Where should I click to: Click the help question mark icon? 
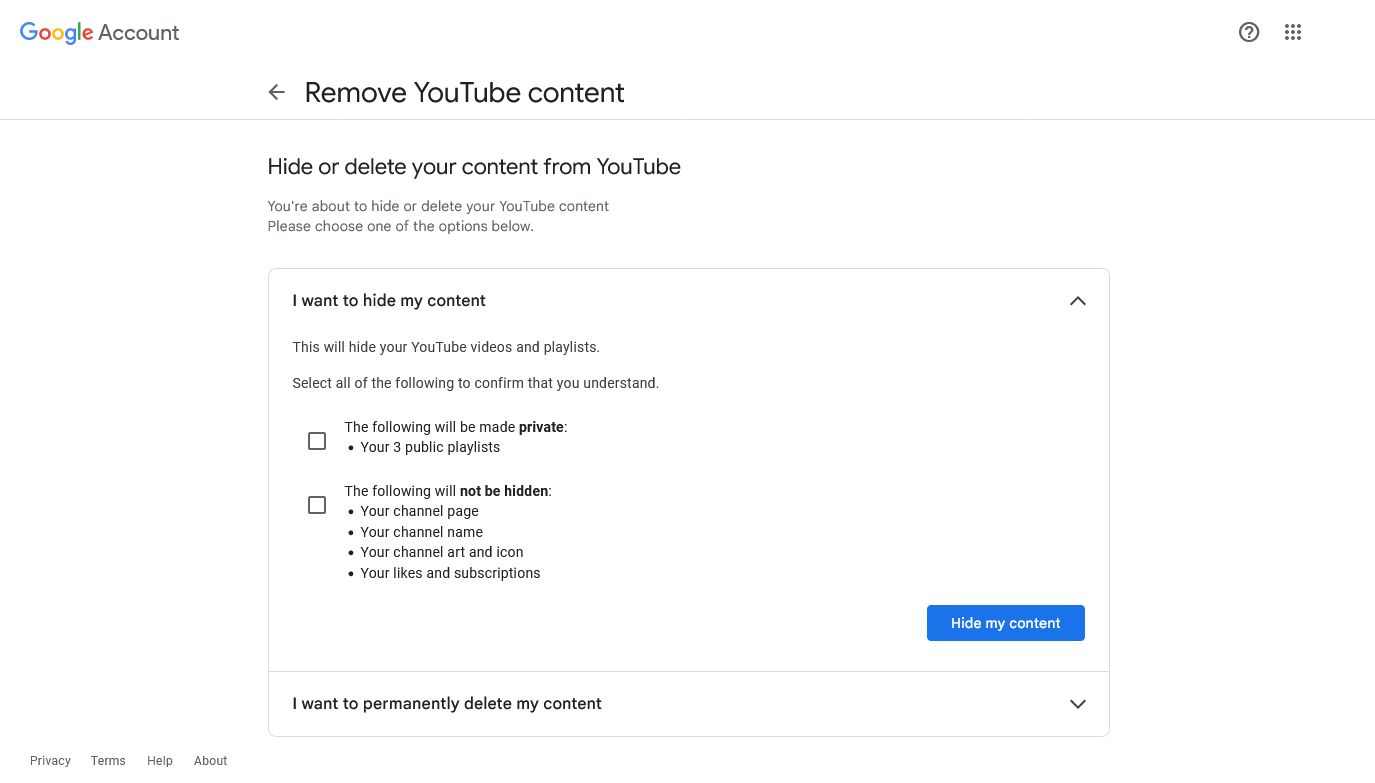point(1249,32)
